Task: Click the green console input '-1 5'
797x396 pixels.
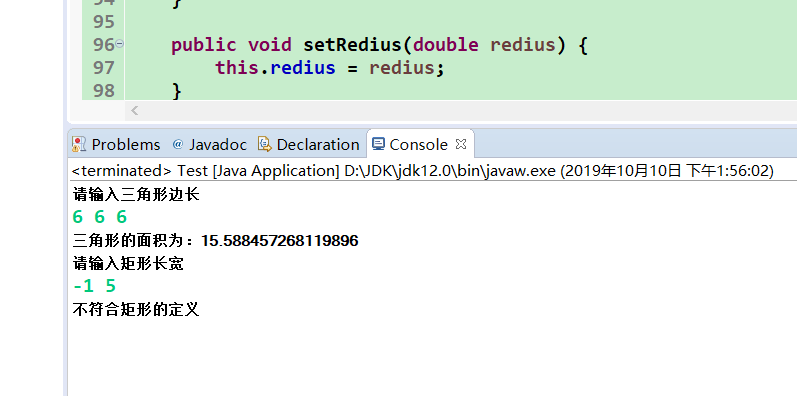Action: pyautogui.click(x=95, y=286)
